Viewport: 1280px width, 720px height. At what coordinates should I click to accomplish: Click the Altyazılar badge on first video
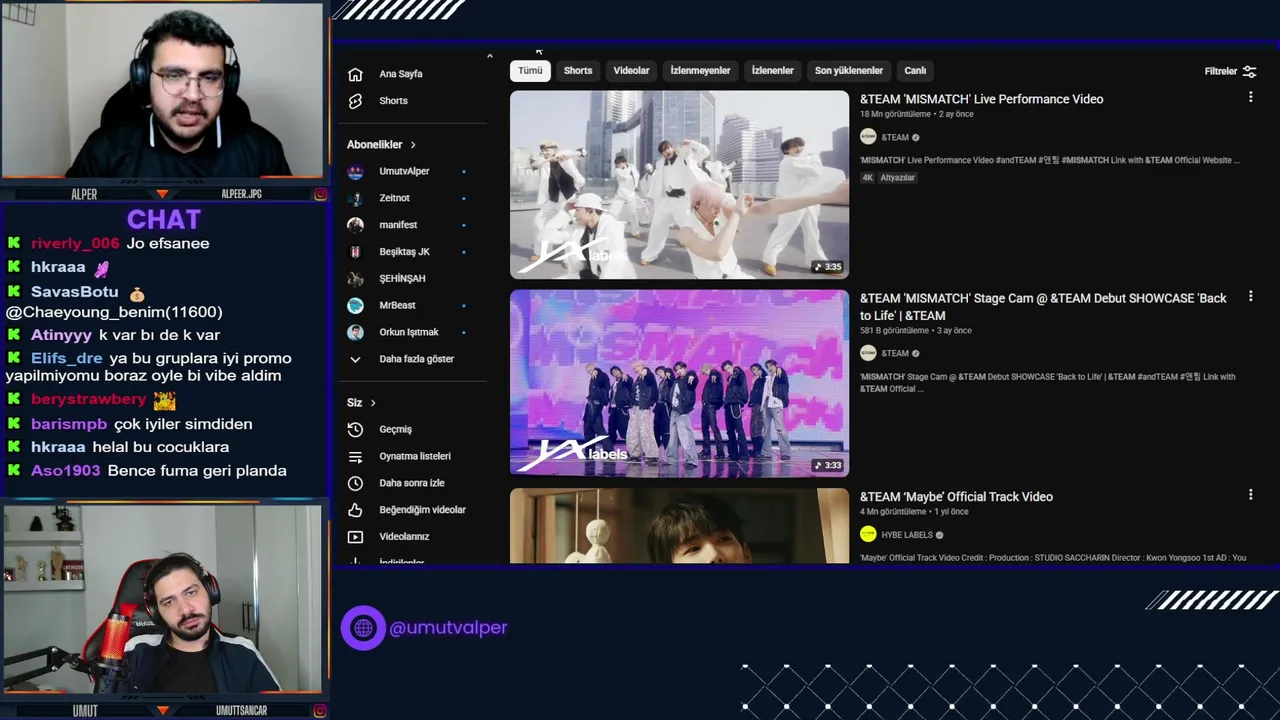tap(897, 178)
